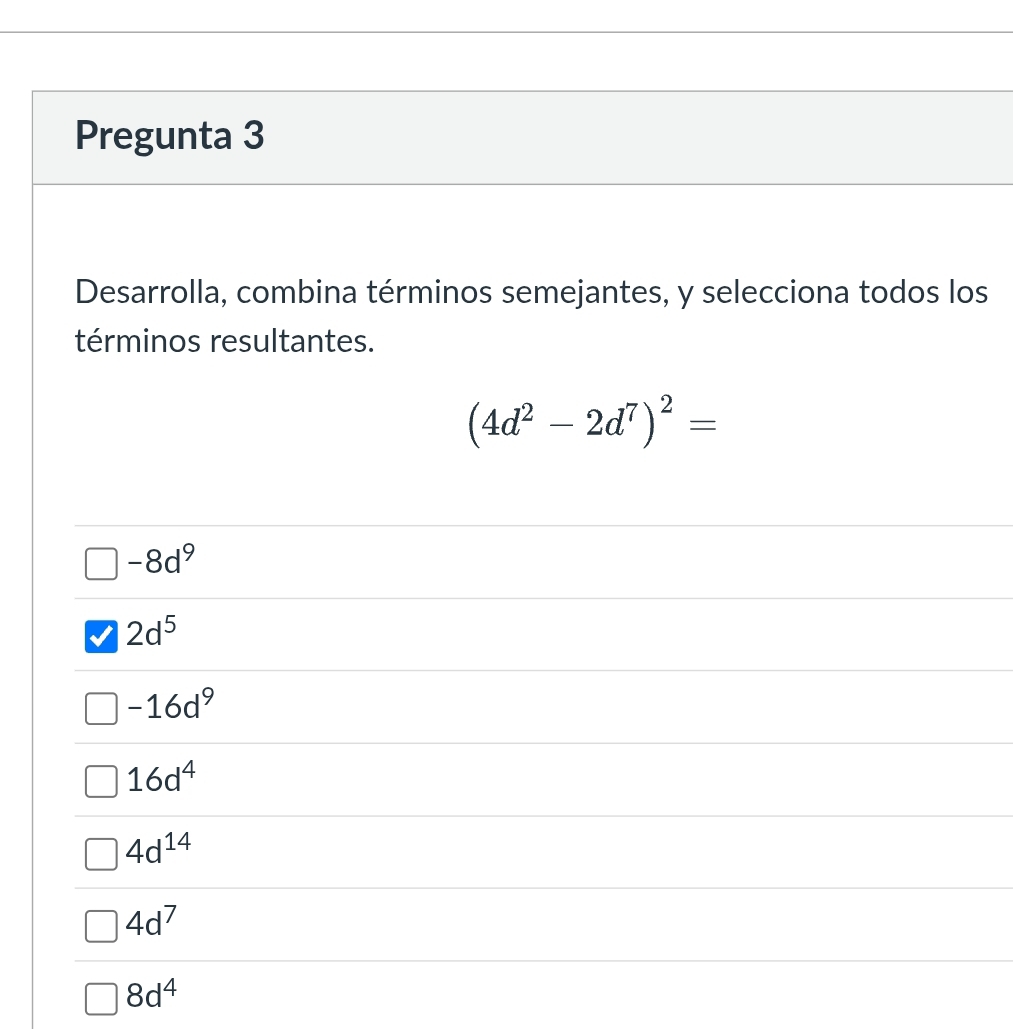Toggle the 8d⁴ checkbox at bottom
The width and height of the screenshot is (1013, 1029).
tap(99, 998)
